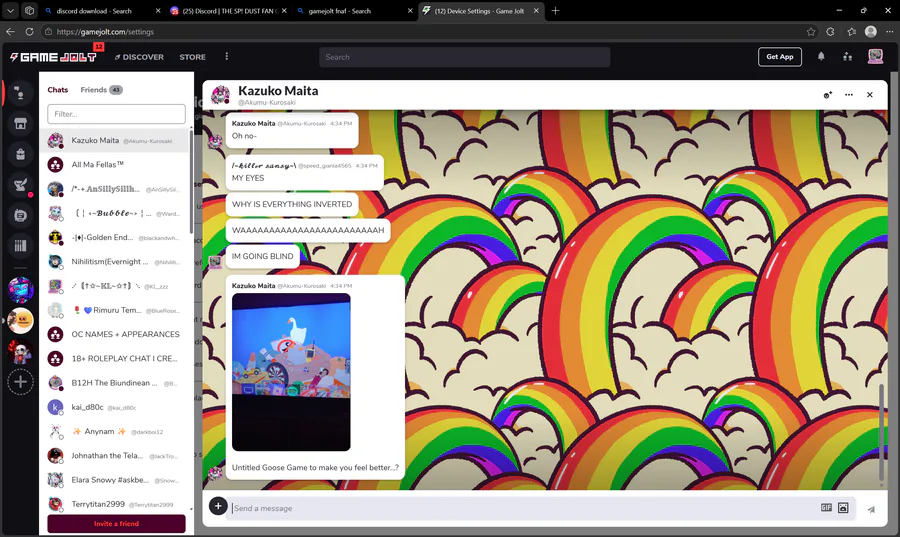Image resolution: width=900 pixels, height=537 pixels.
Task: Open sidebar chat icon at top
Action: coord(20,93)
